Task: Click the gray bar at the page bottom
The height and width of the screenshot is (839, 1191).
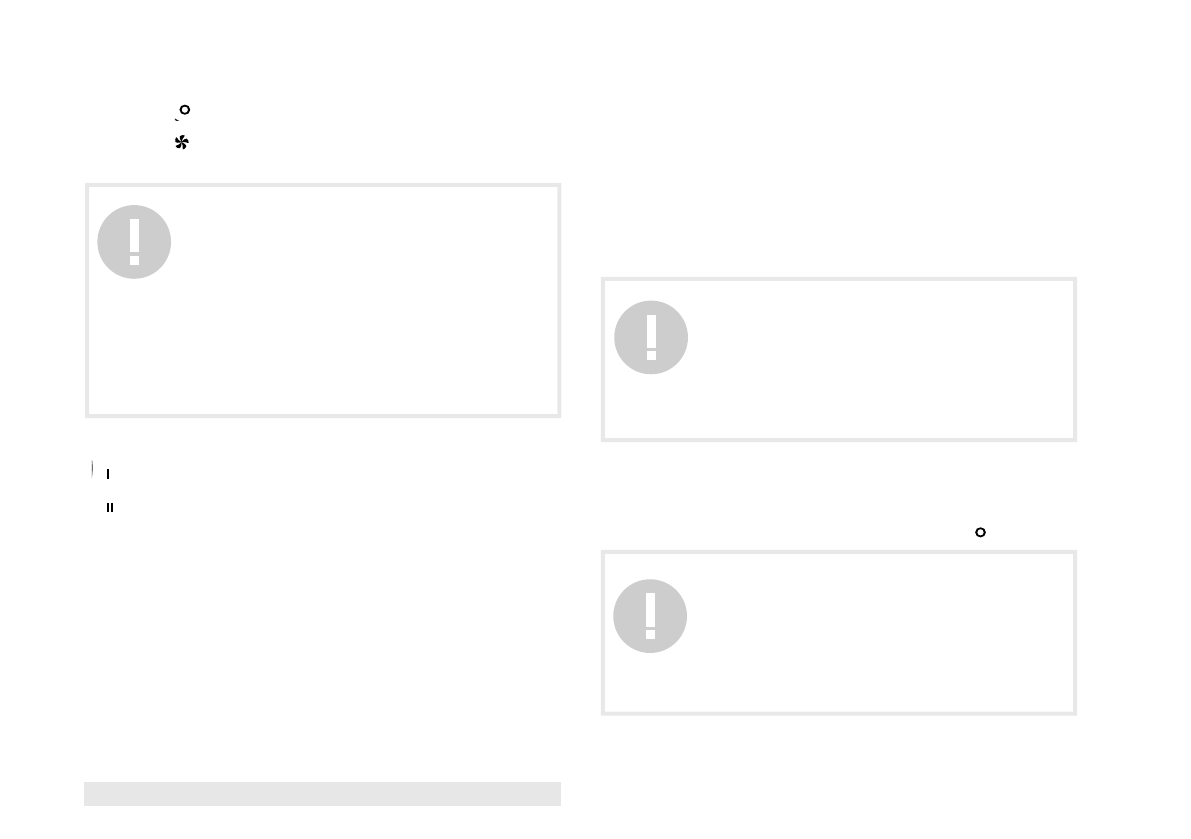Action: [x=322, y=794]
